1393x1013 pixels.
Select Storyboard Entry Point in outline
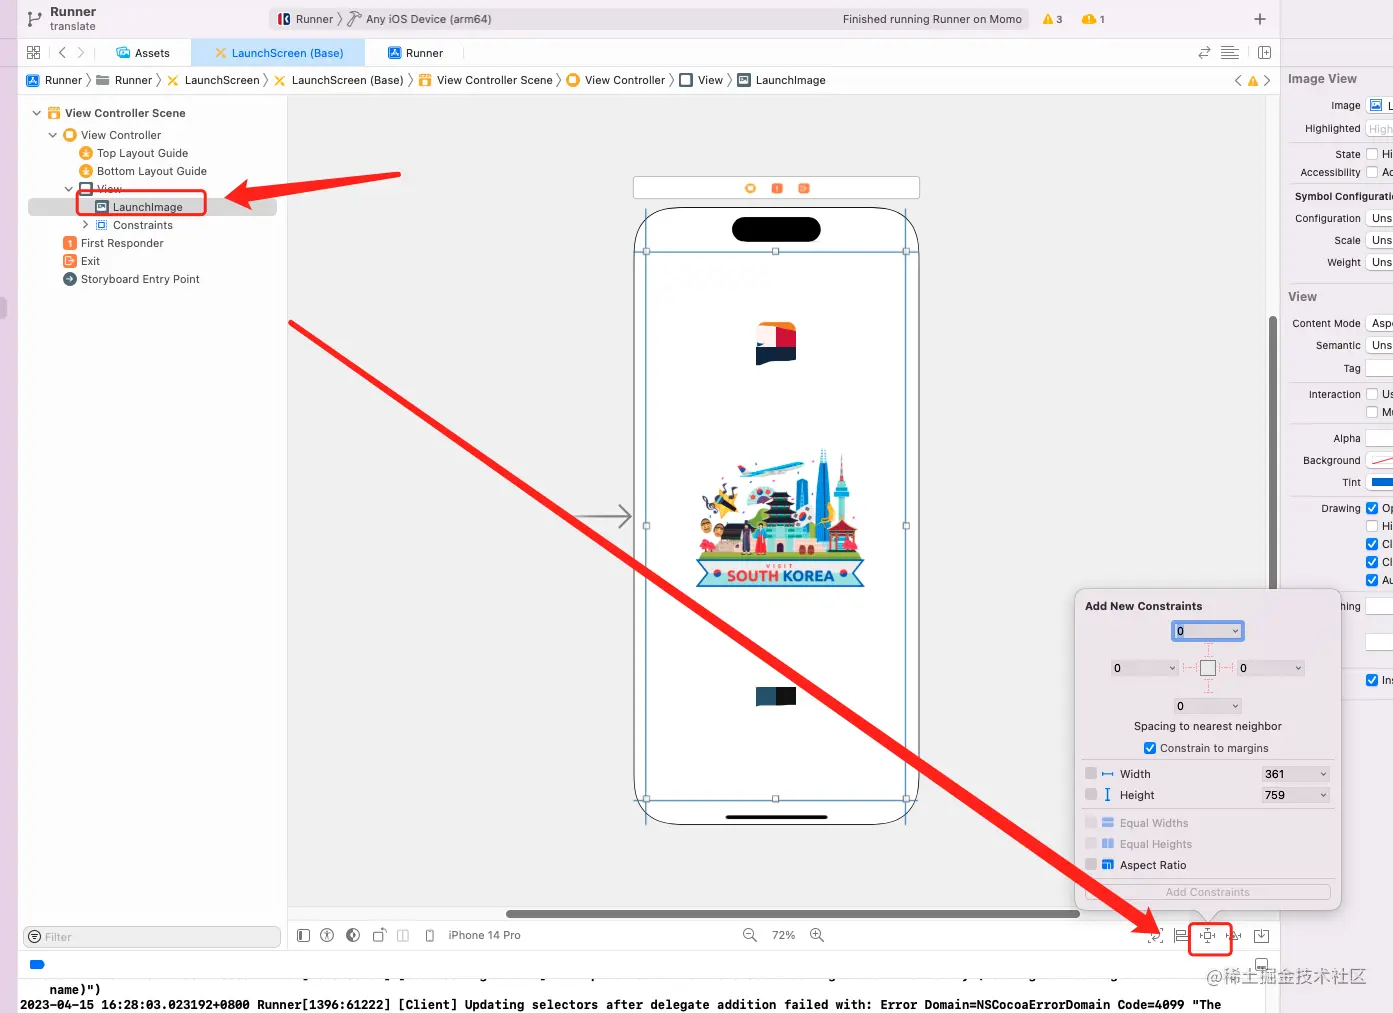coord(131,279)
